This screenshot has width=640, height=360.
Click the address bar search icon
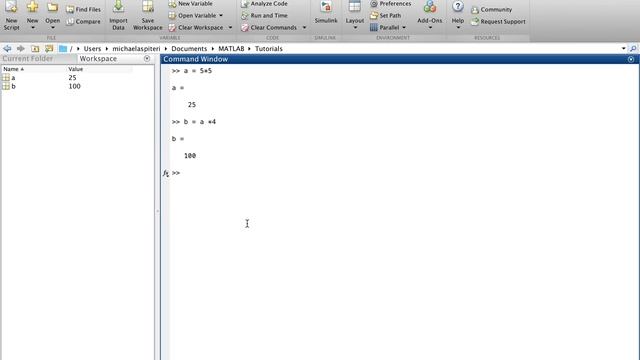point(633,49)
